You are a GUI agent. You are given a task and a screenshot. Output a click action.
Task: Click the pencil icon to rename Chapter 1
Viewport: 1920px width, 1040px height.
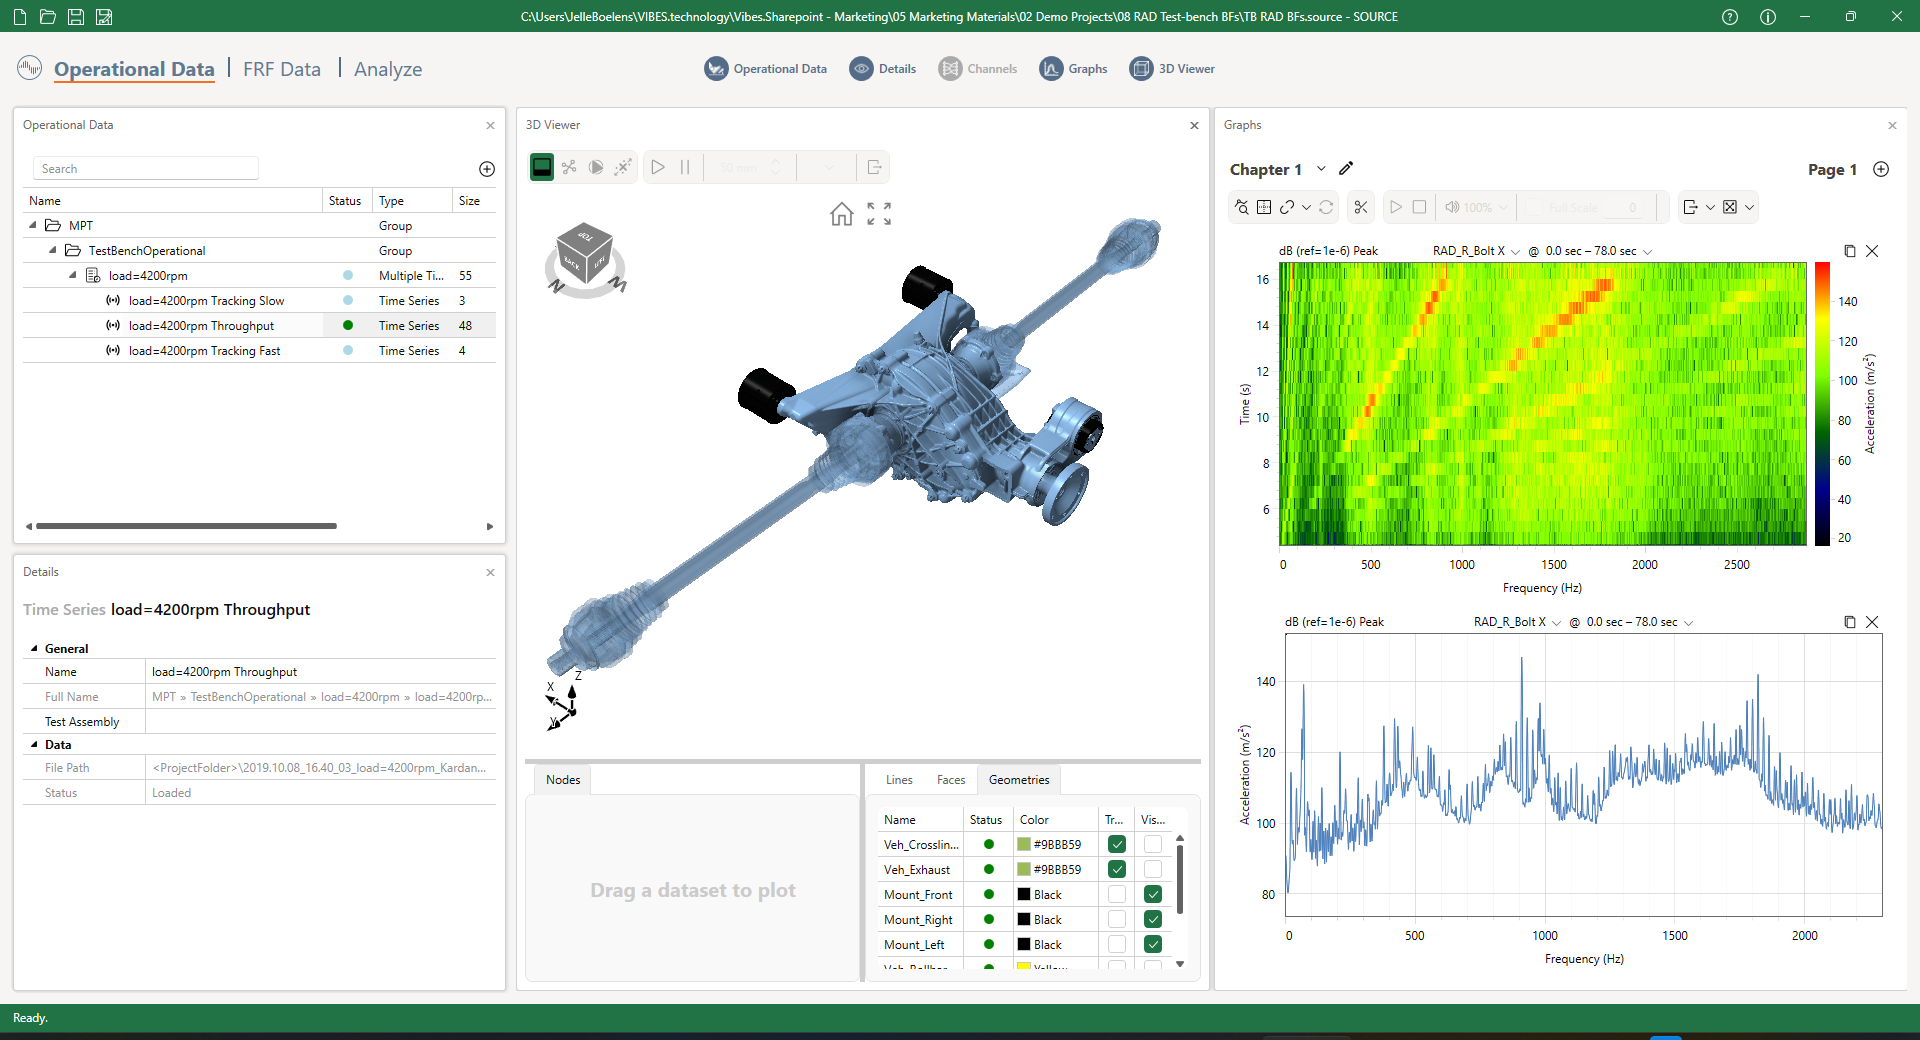pos(1346,169)
